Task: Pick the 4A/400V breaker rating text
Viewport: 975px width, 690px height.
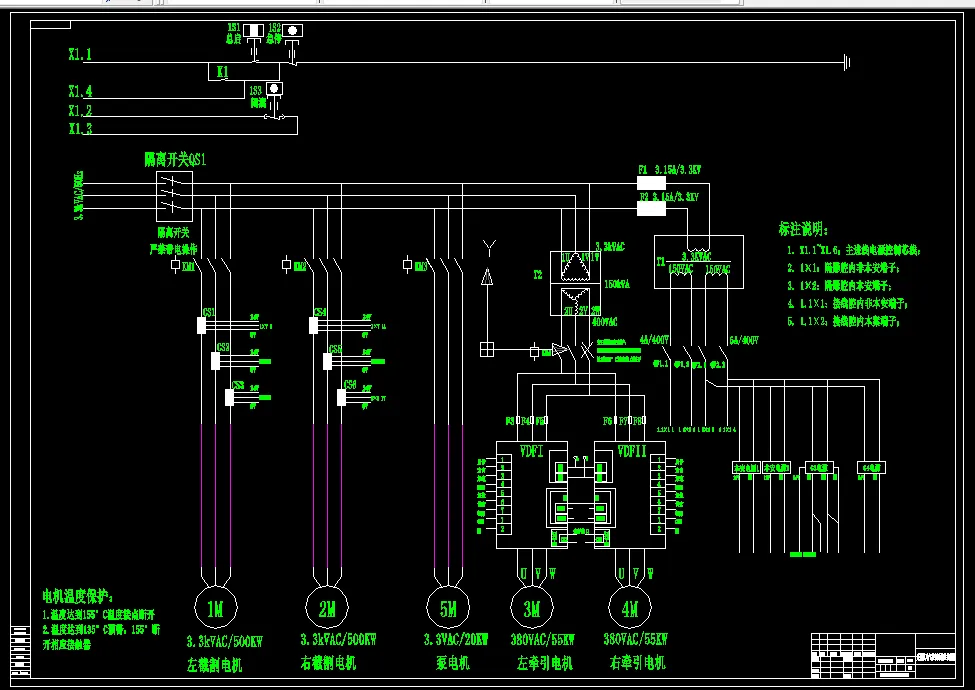Action: click(654, 340)
